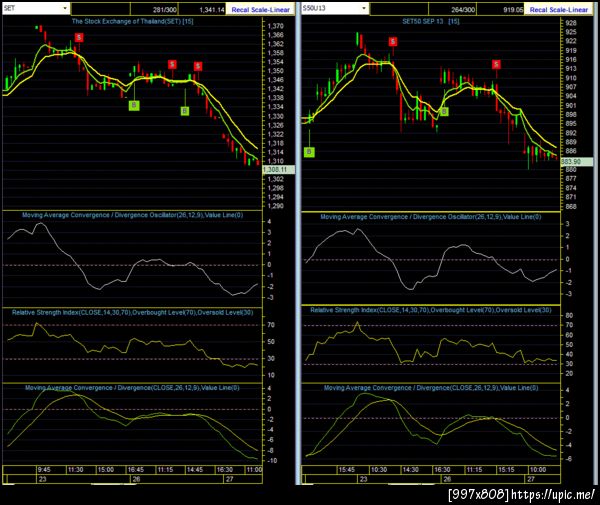Open the S50U13 symbol dropdown
This screenshot has height=505, width=600.
pyautogui.click(x=364, y=8)
